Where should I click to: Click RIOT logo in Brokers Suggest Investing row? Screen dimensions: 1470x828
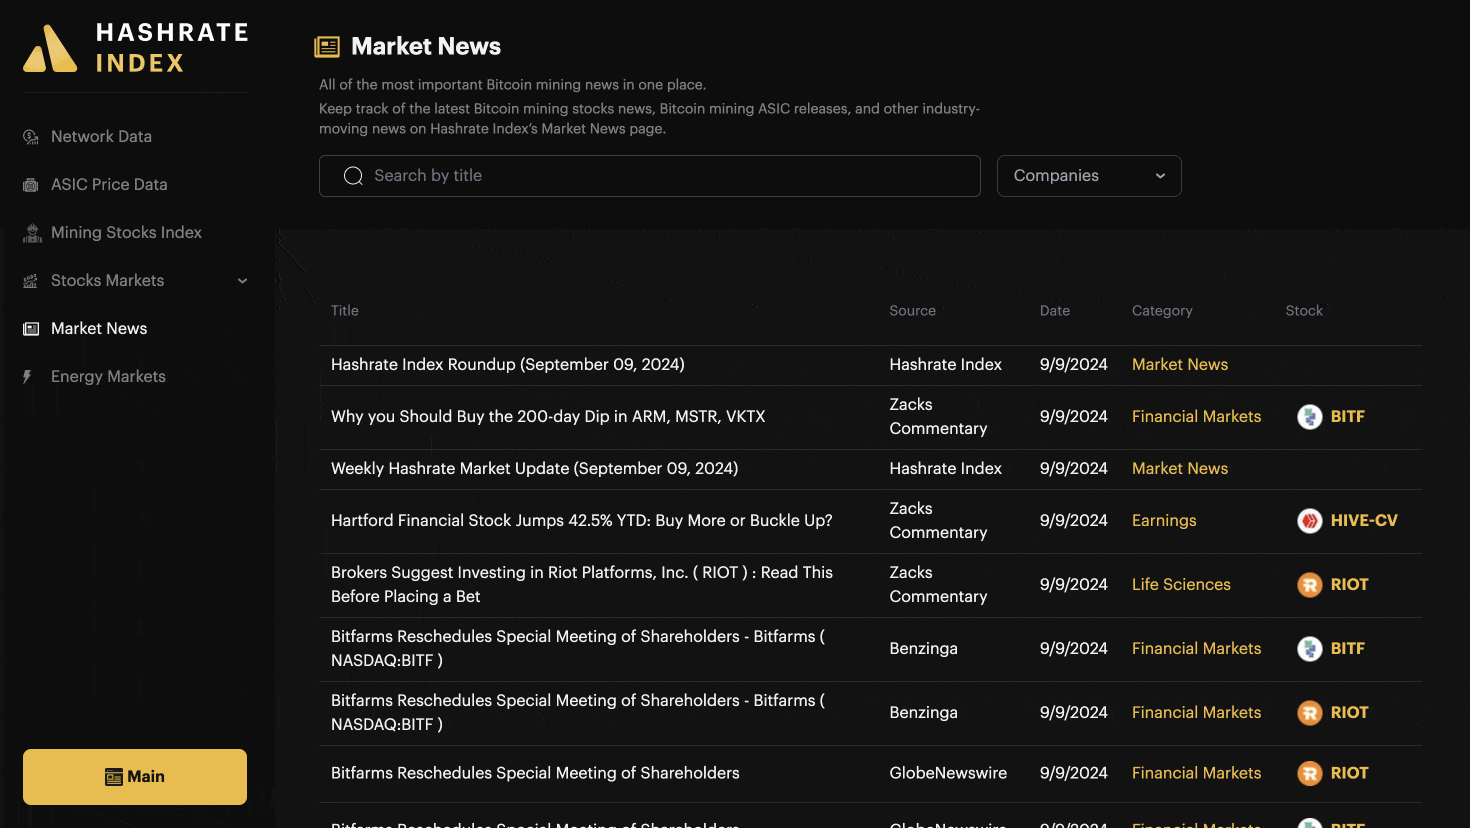coord(1310,585)
